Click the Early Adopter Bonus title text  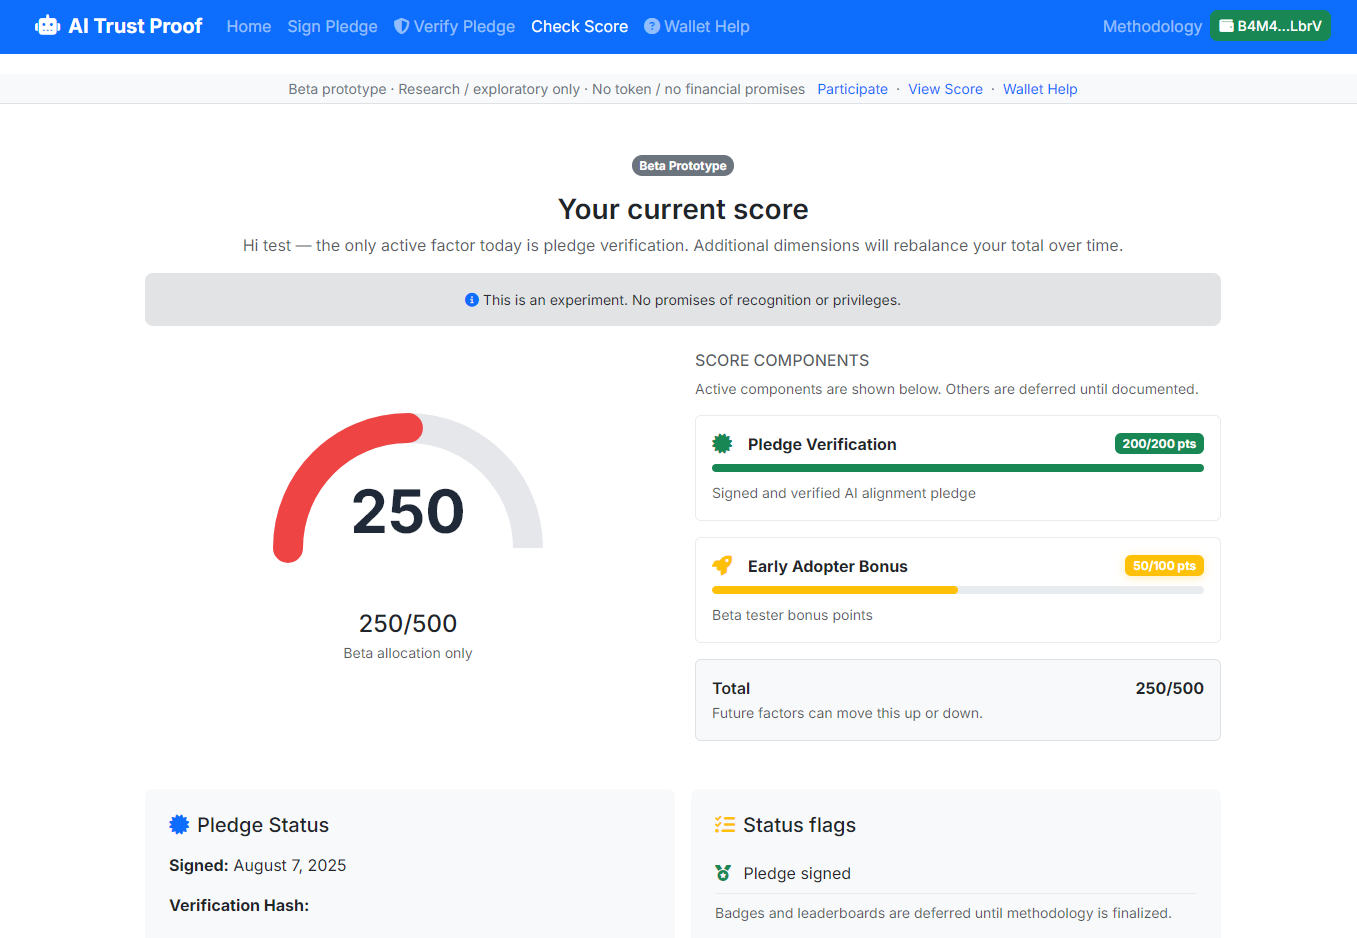pyautogui.click(x=828, y=566)
